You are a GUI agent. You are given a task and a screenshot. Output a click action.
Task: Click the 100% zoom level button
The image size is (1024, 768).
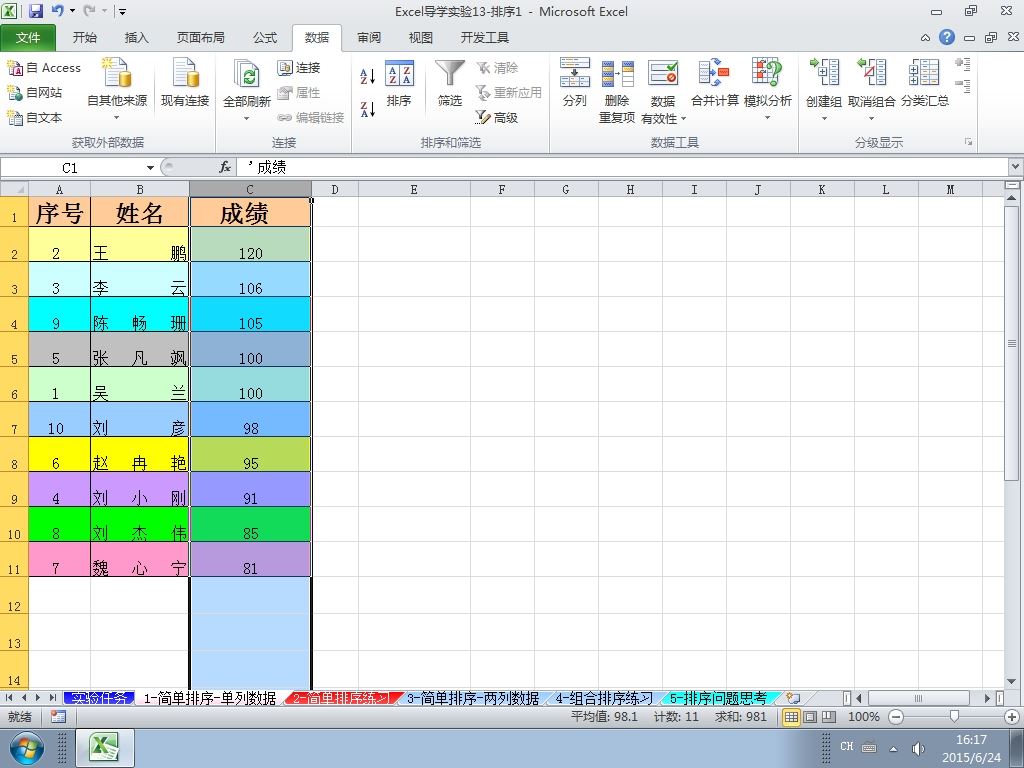[863, 716]
